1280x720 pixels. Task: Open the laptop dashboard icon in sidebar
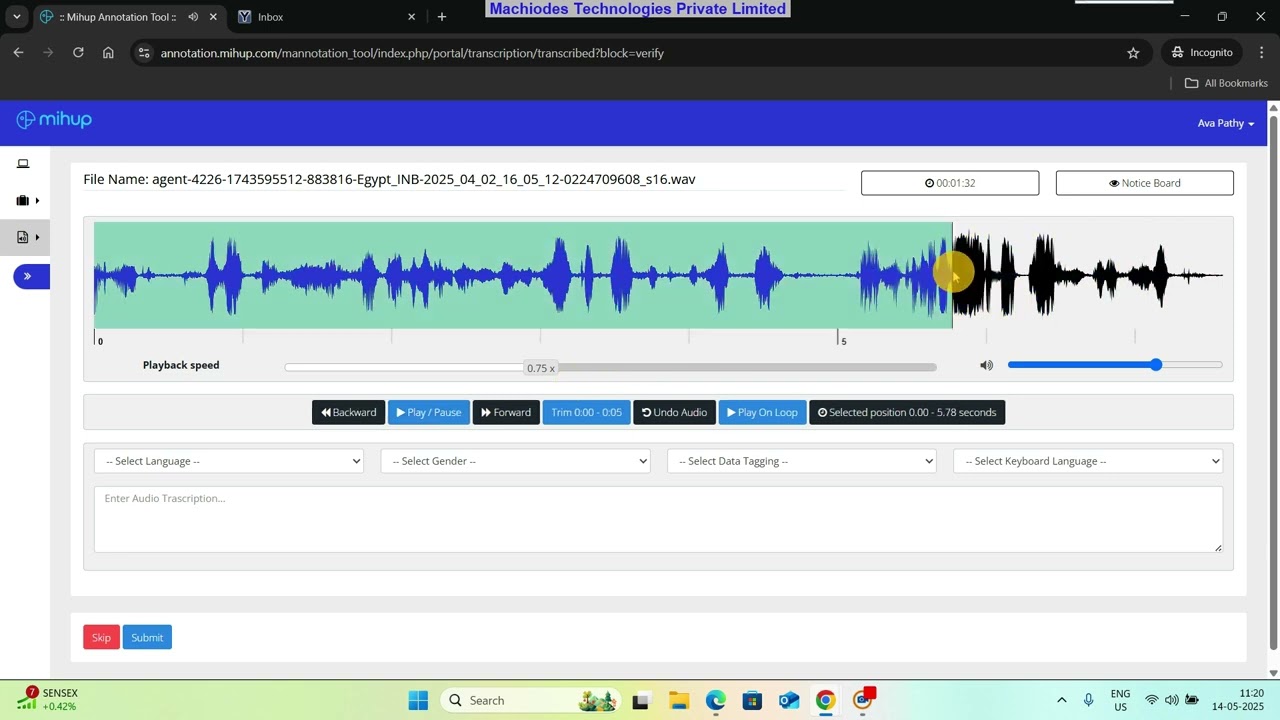pyautogui.click(x=23, y=164)
